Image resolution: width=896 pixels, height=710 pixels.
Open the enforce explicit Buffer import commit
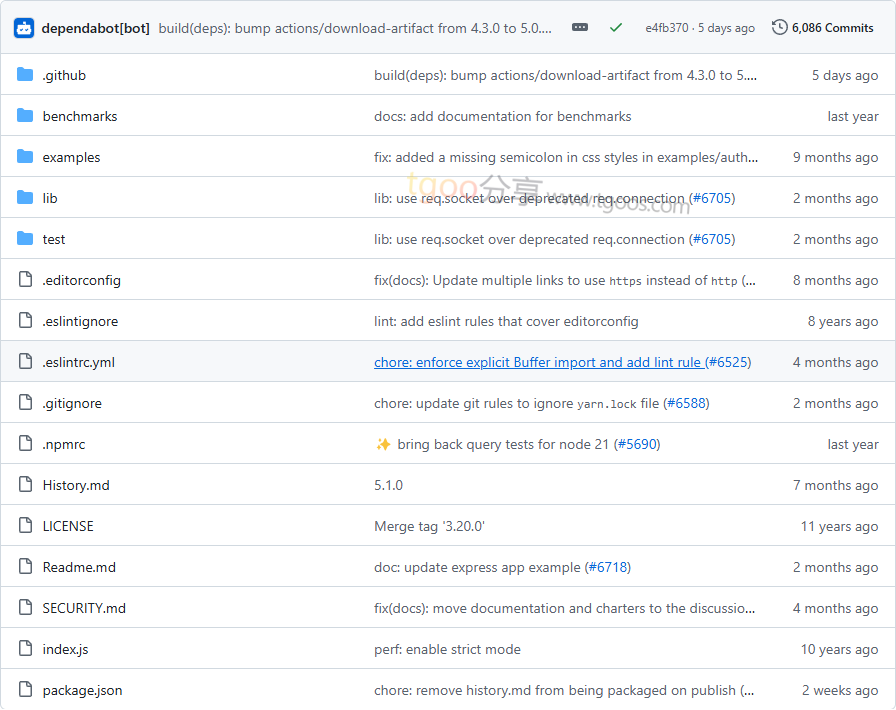[x=538, y=362]
